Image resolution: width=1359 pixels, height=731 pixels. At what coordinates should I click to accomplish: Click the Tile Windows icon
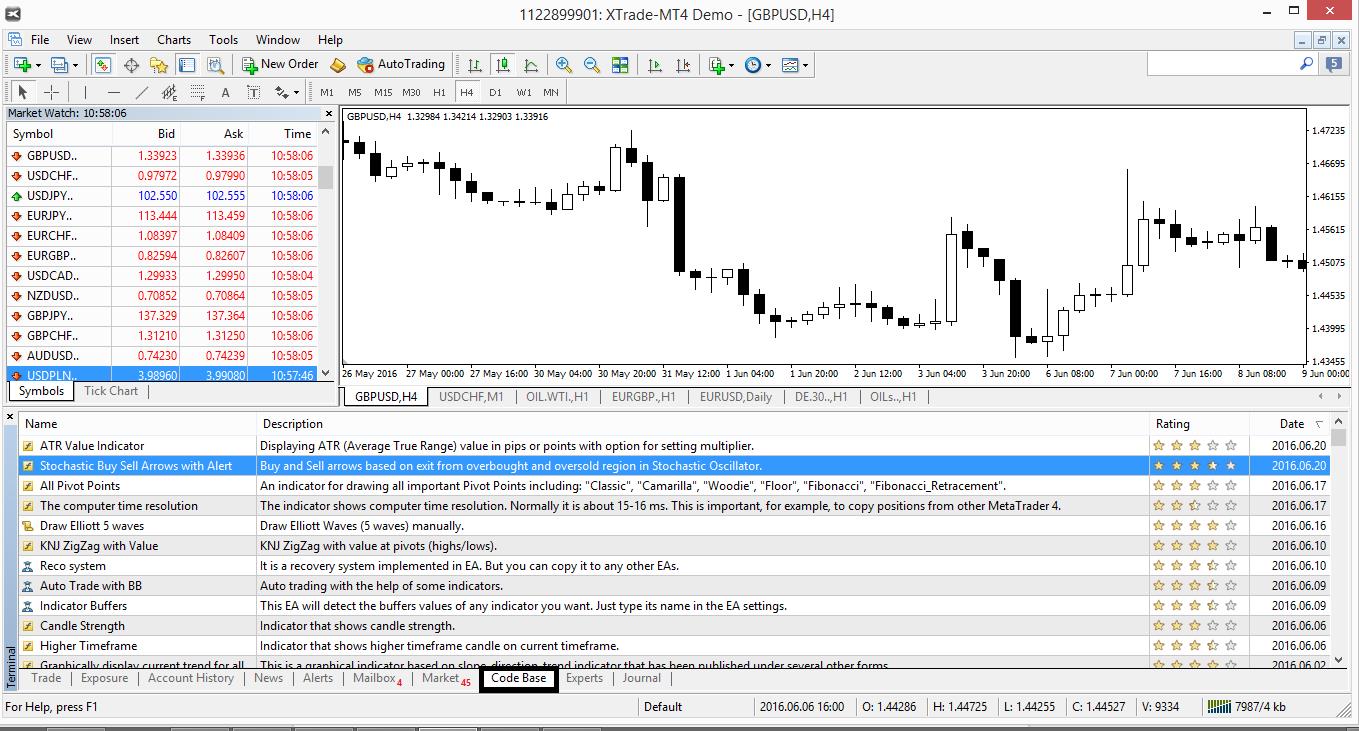click(620, 65)
